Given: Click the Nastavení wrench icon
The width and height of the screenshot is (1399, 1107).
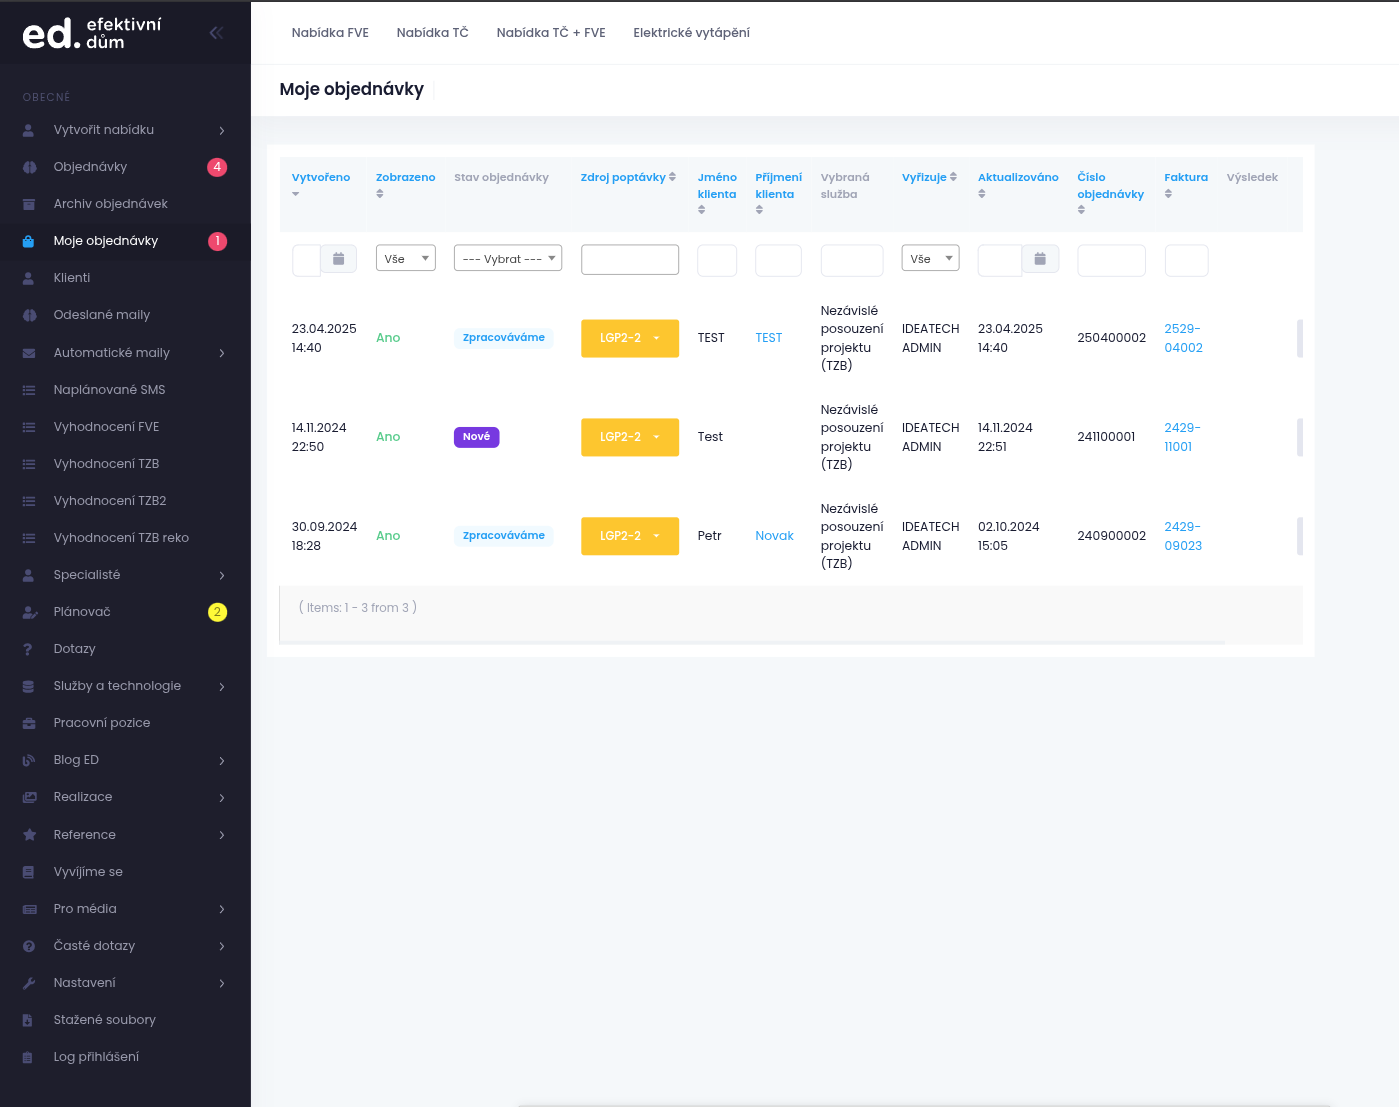Looking at the screenshot, I should tap(29, 983).
